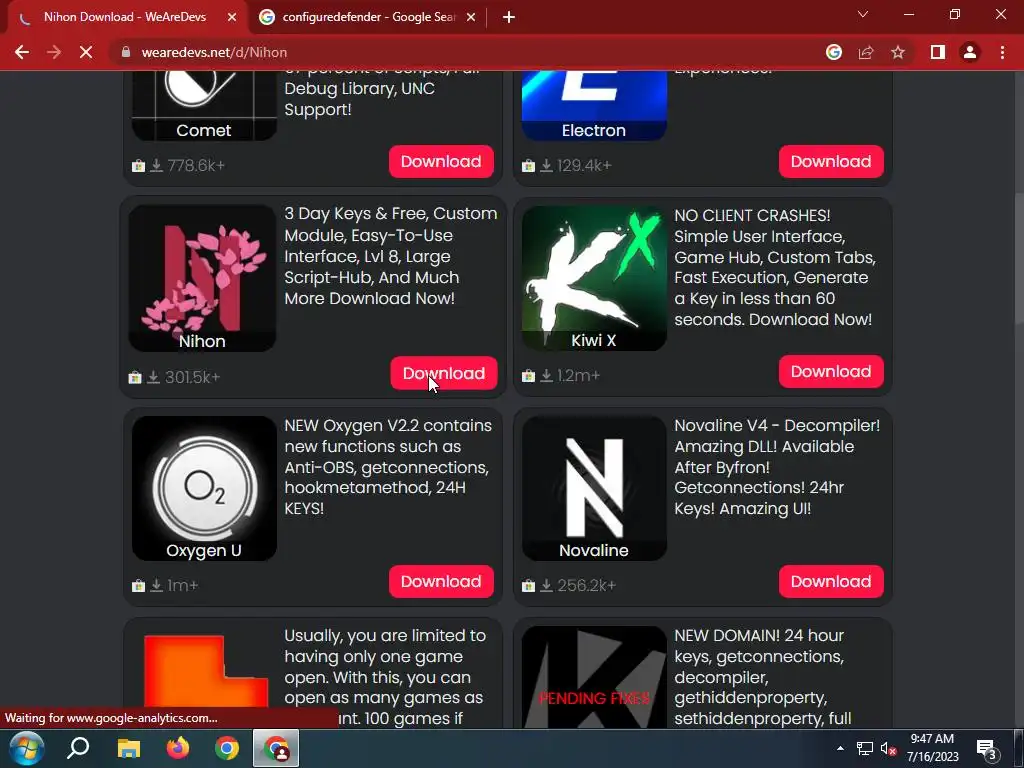1024x768 pixels.
Task: Click the browser forward arrow
Action: point(54,52)
